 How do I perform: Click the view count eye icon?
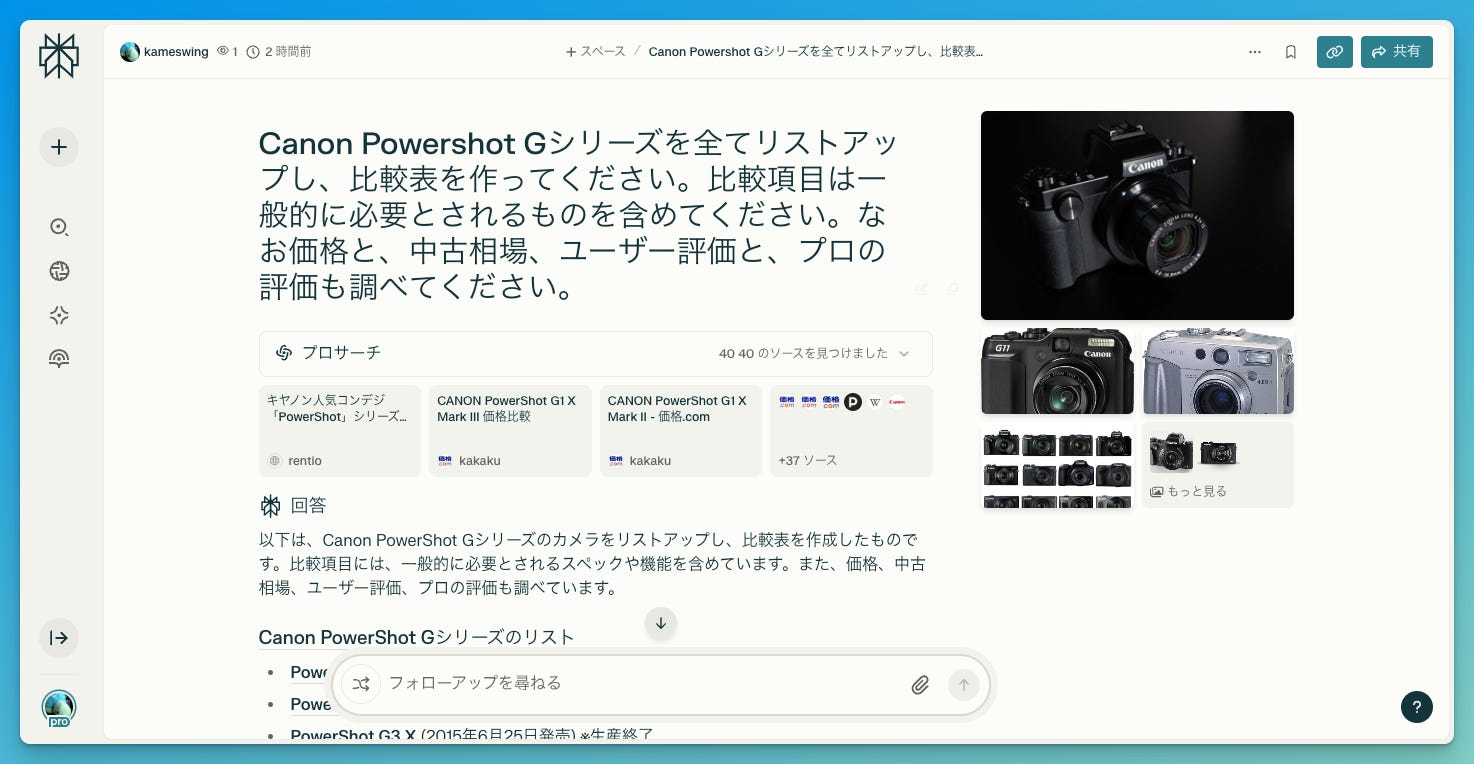click(223, 51)
